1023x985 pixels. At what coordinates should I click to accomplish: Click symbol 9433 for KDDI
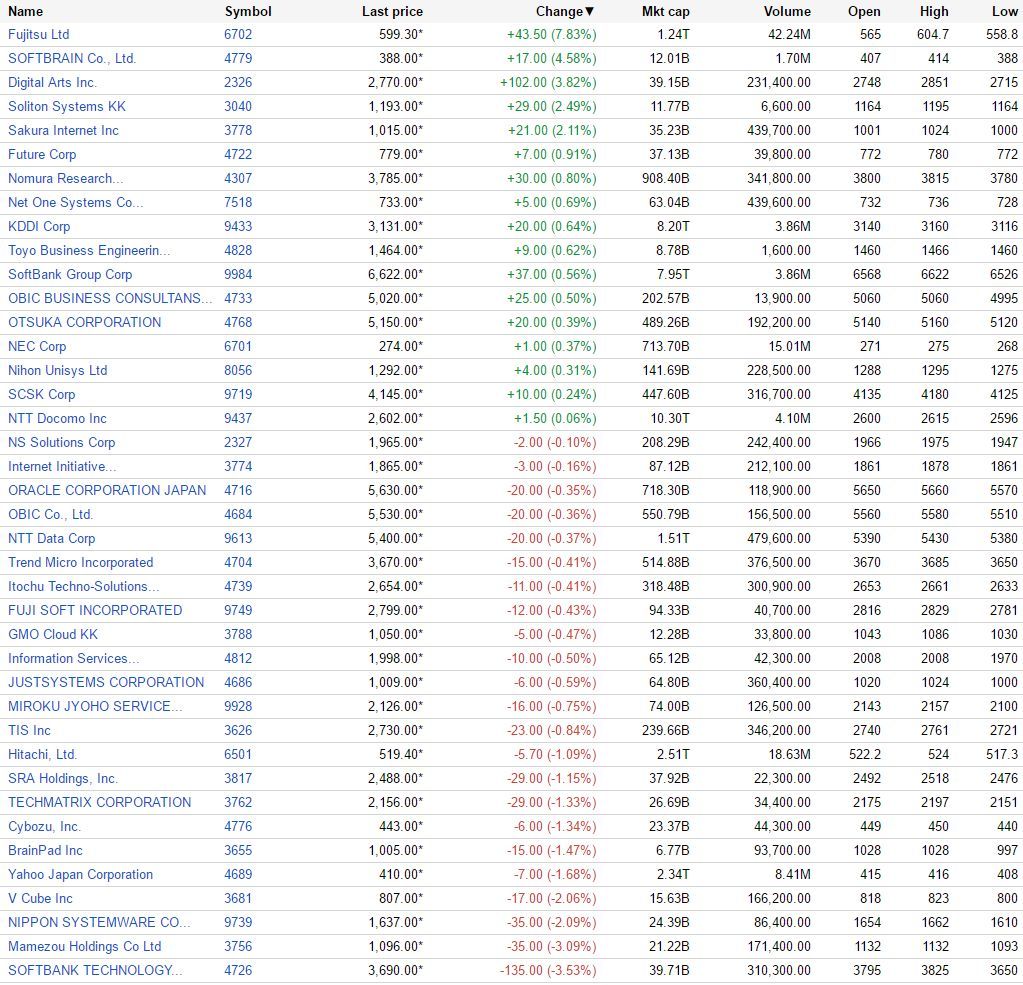[x=238, y=226]
